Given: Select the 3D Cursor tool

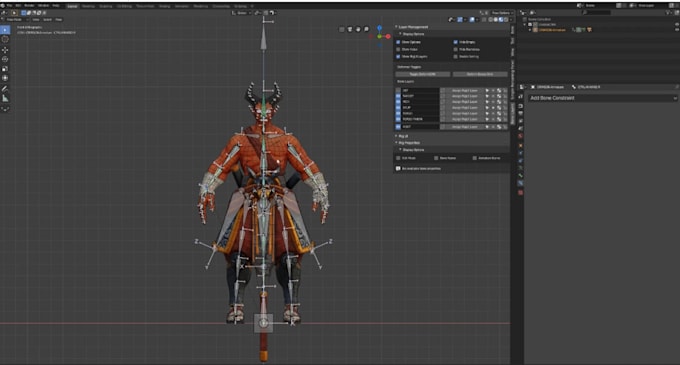Looking at the screenshot, I should (5, 39).
